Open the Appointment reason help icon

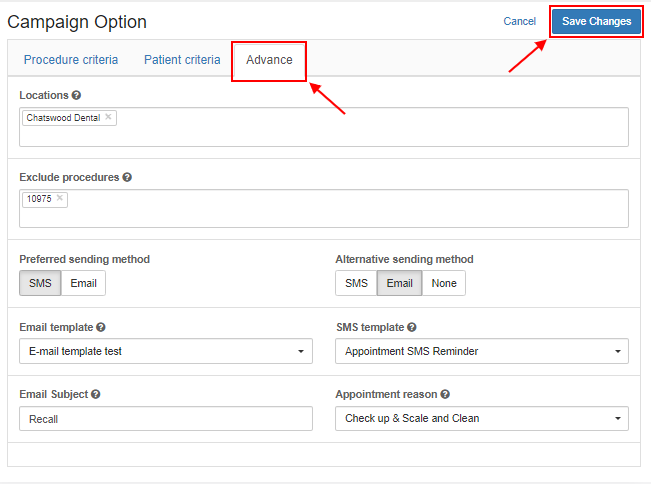445,394
